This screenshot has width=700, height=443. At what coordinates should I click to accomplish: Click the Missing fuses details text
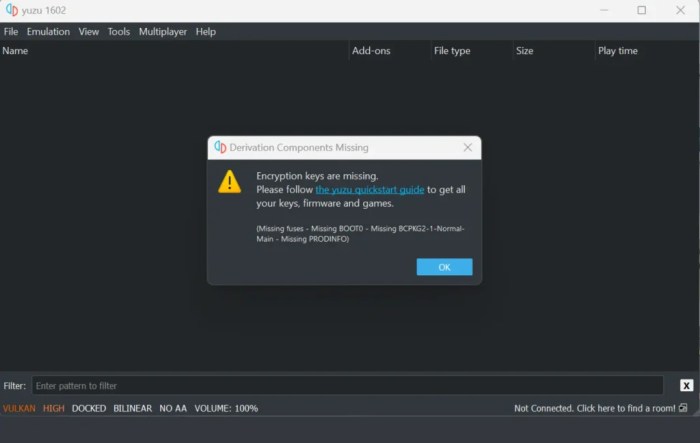click(x=360, y=234)
